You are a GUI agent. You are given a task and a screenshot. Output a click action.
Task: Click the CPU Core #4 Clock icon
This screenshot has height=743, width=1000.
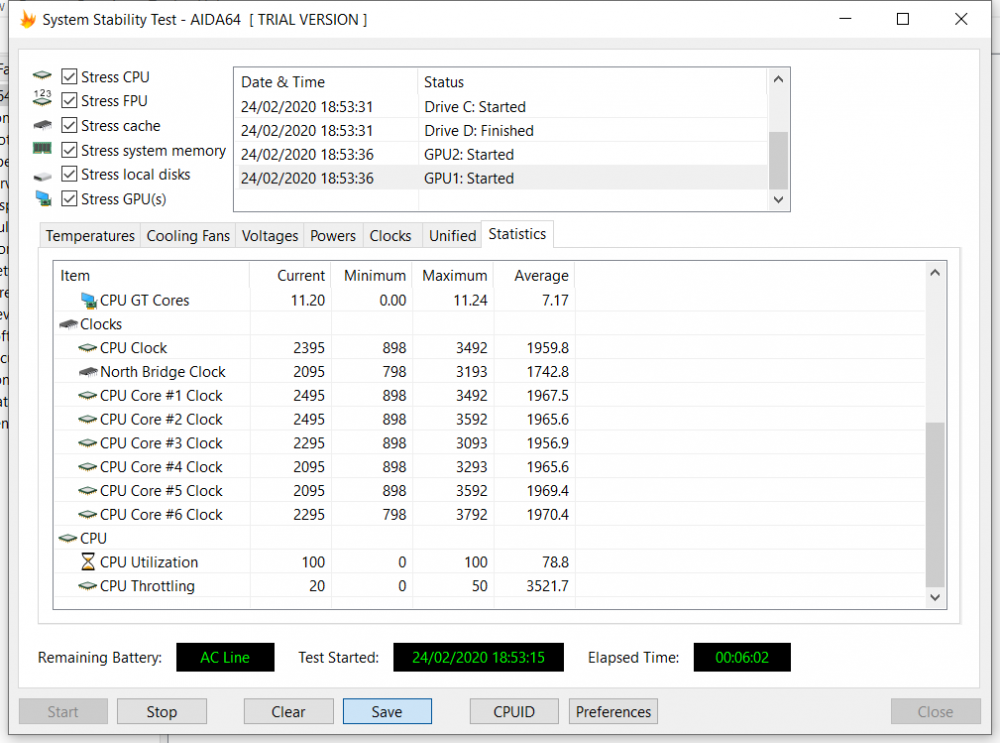[87, 467]
